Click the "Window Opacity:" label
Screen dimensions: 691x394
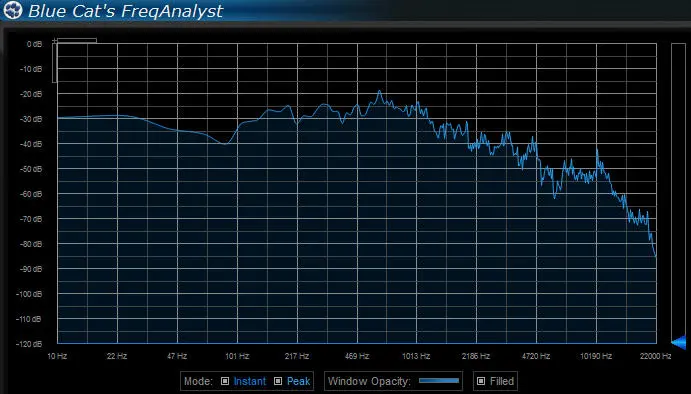coord(369,381)
